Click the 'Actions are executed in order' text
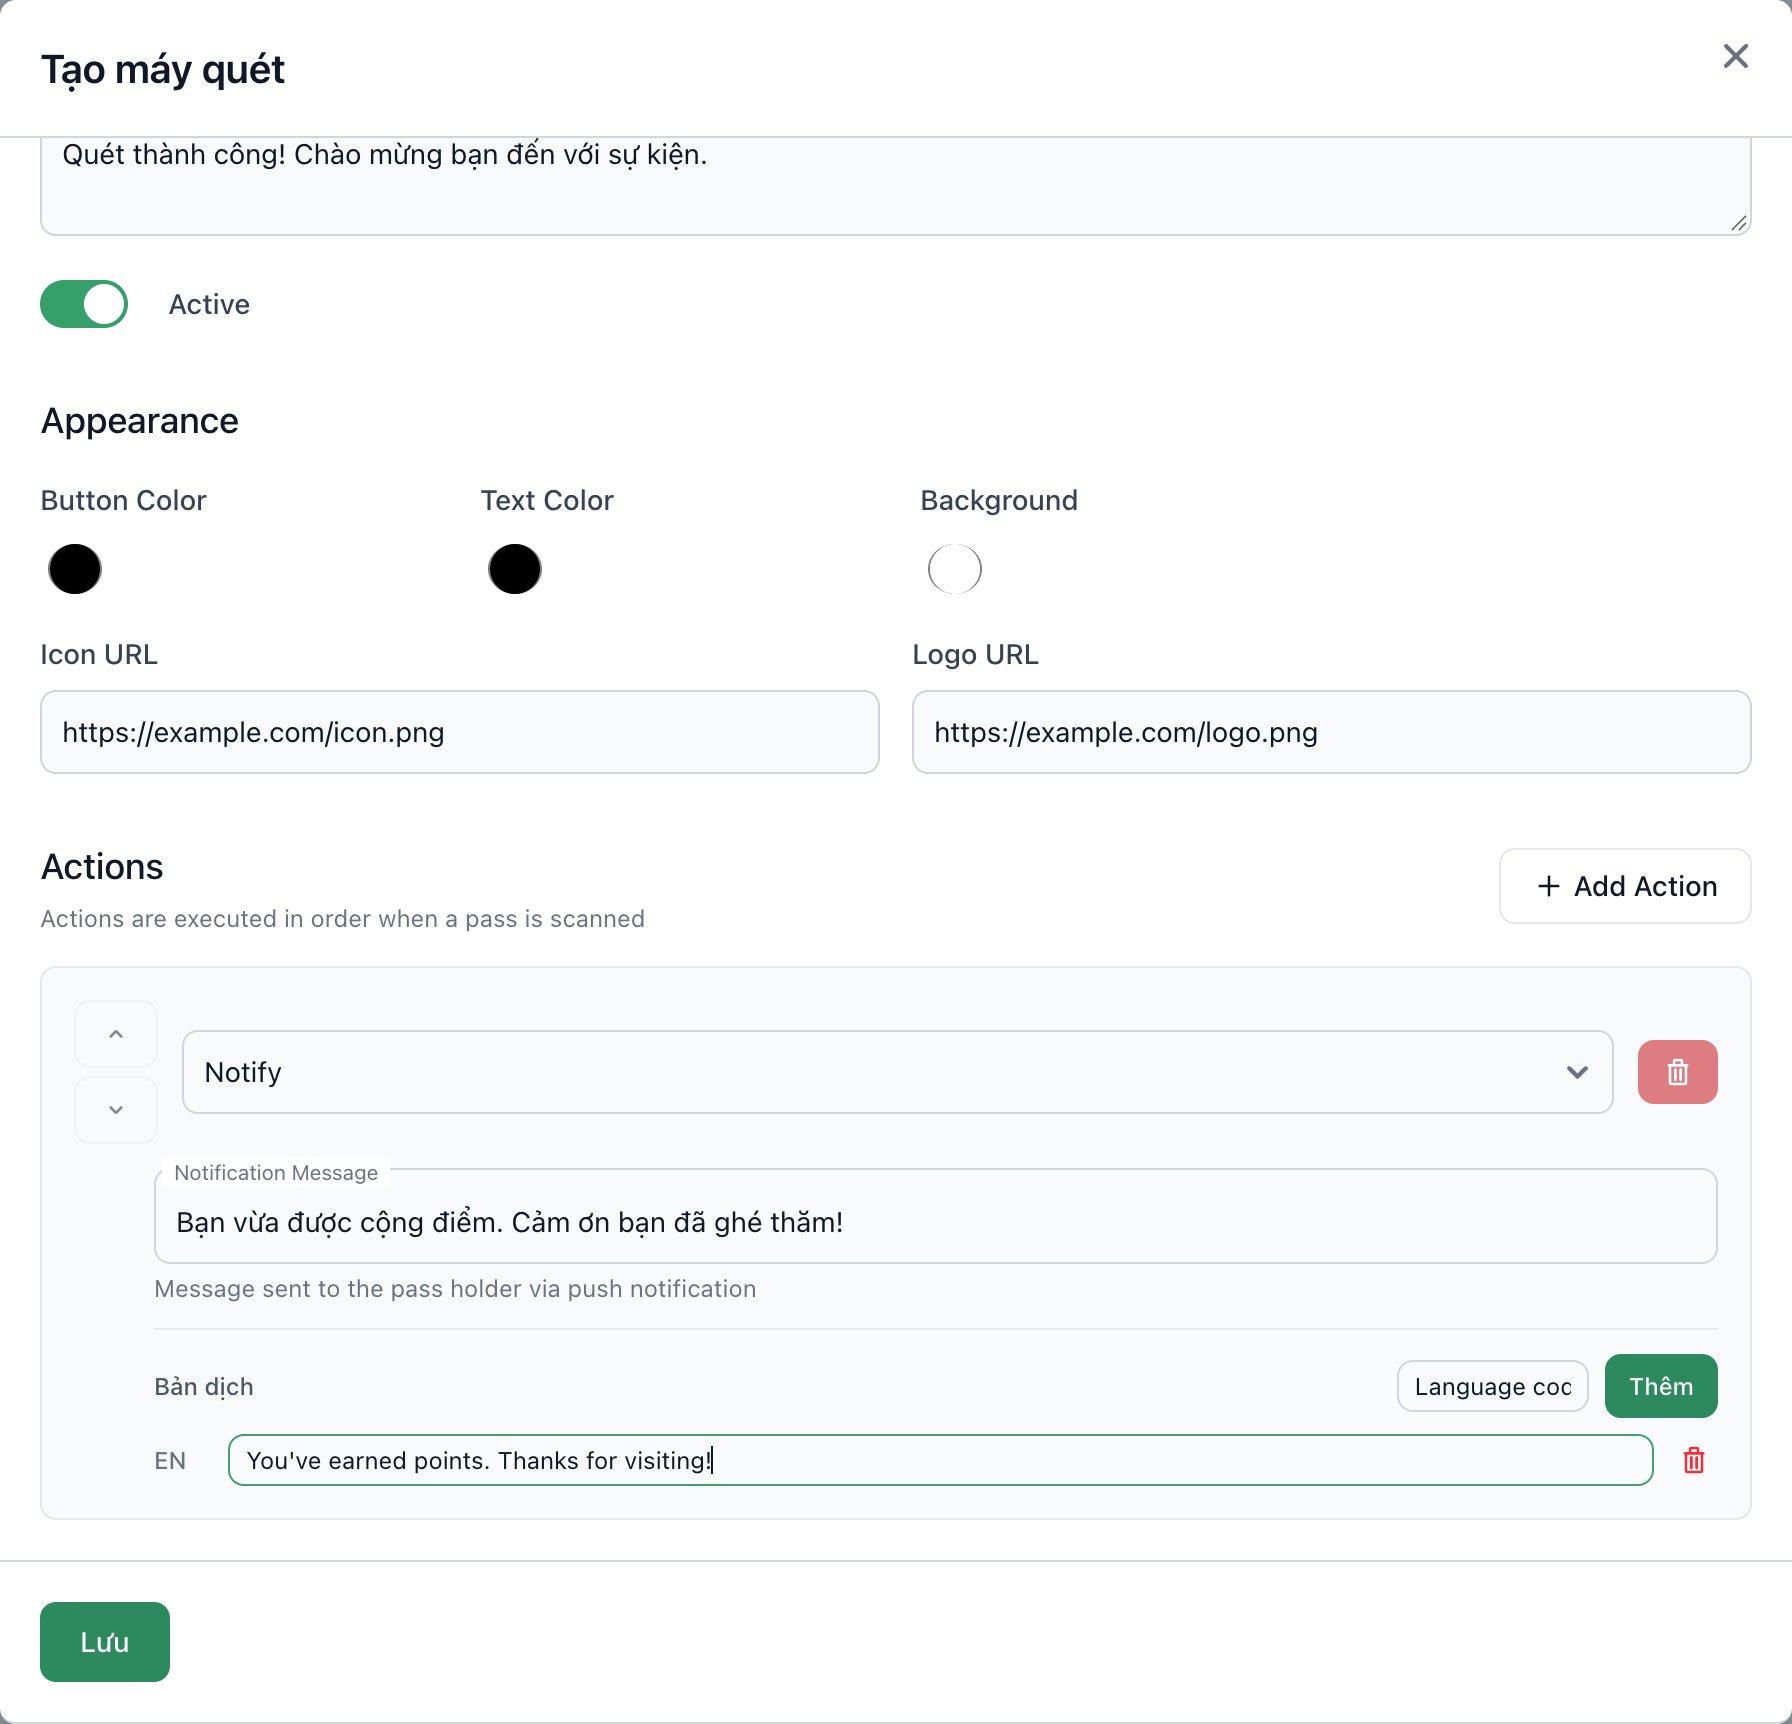This screenshot has height=1724, width=1792. tap(342, 918)
